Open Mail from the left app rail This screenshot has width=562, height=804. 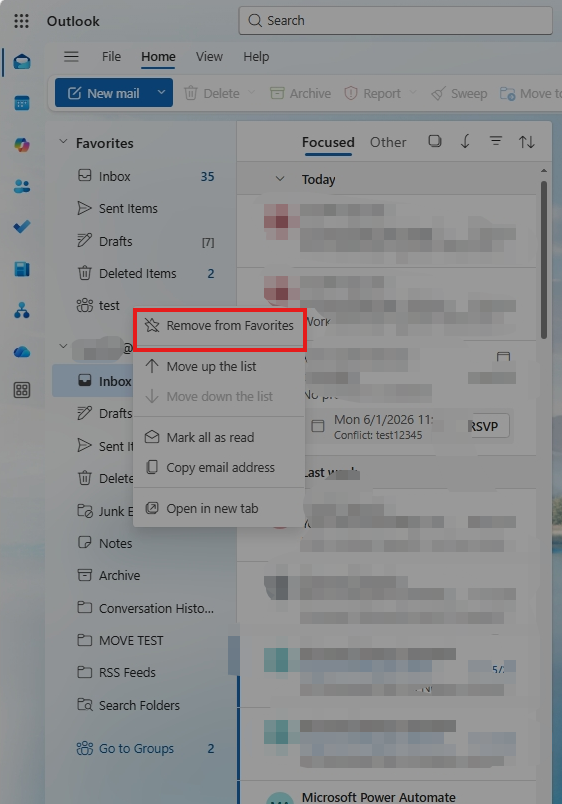22,62
